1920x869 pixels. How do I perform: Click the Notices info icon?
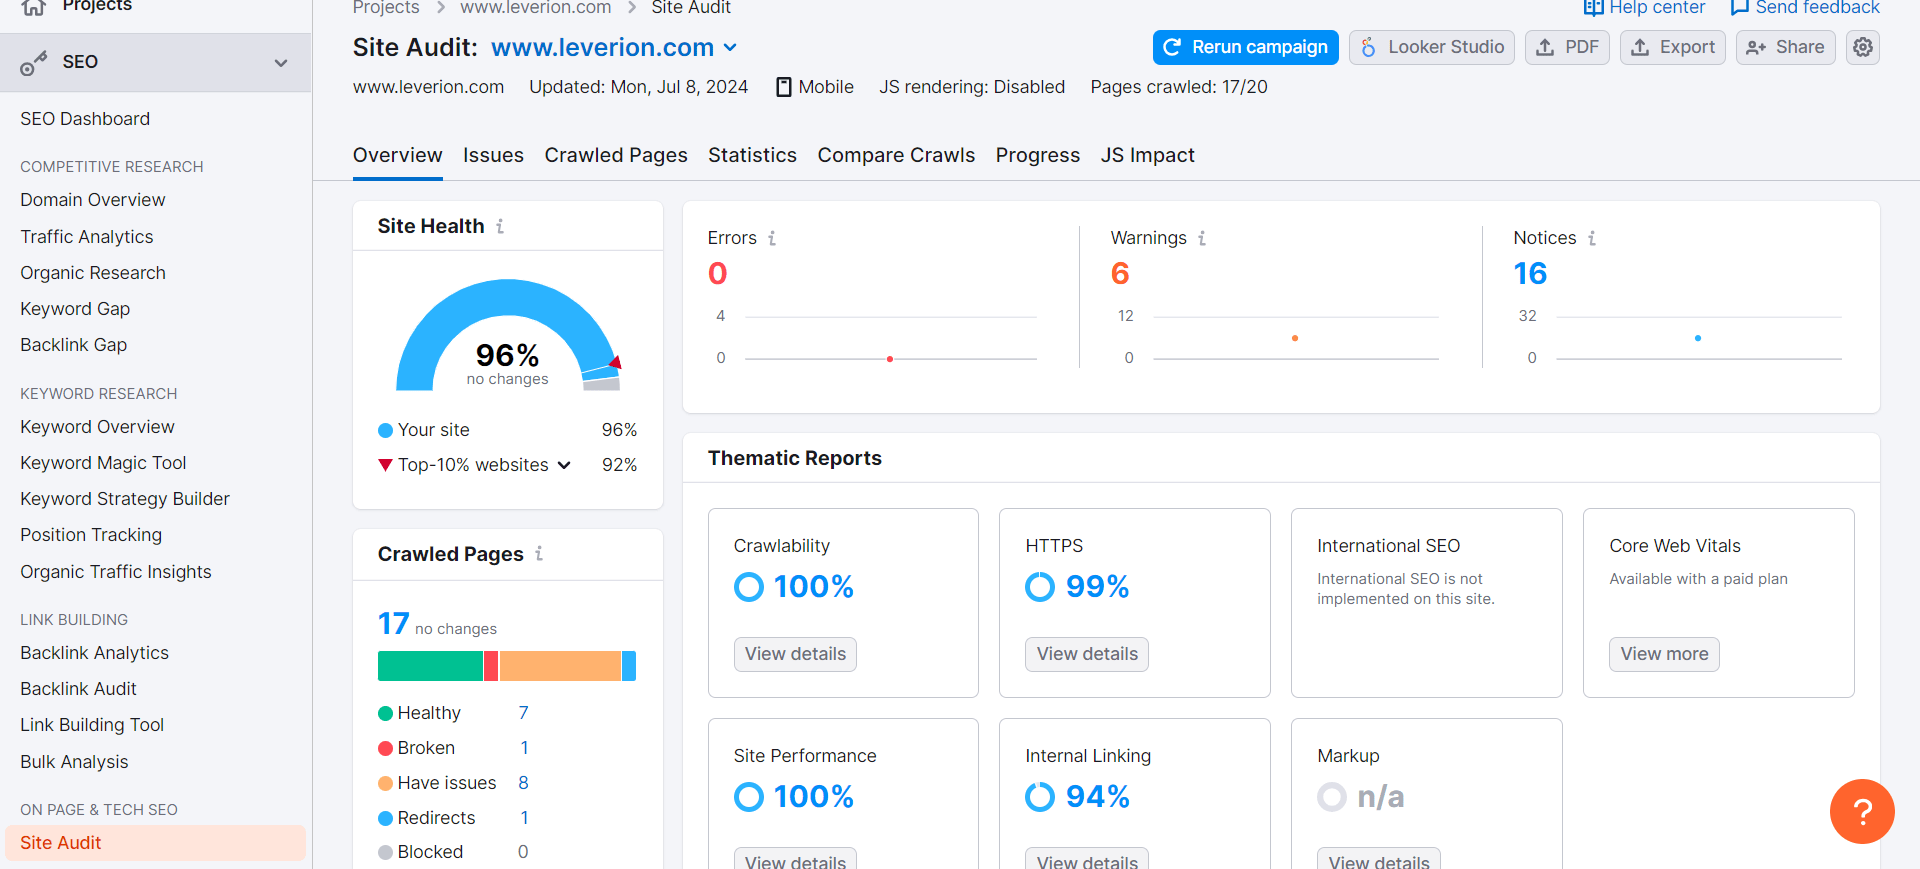coord(1592,238)
